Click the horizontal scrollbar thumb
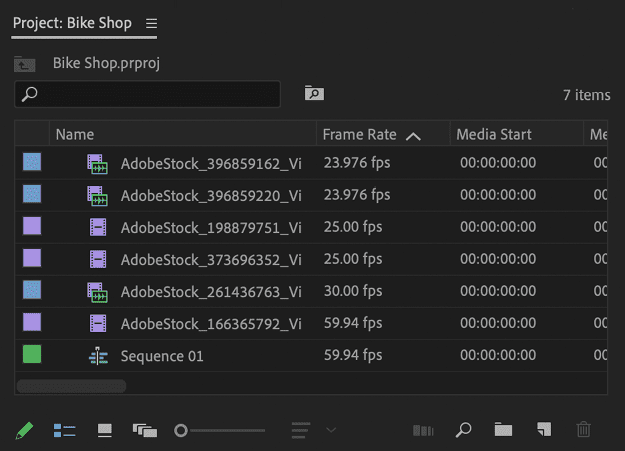 pyautogui.click(x=71, y=386)
